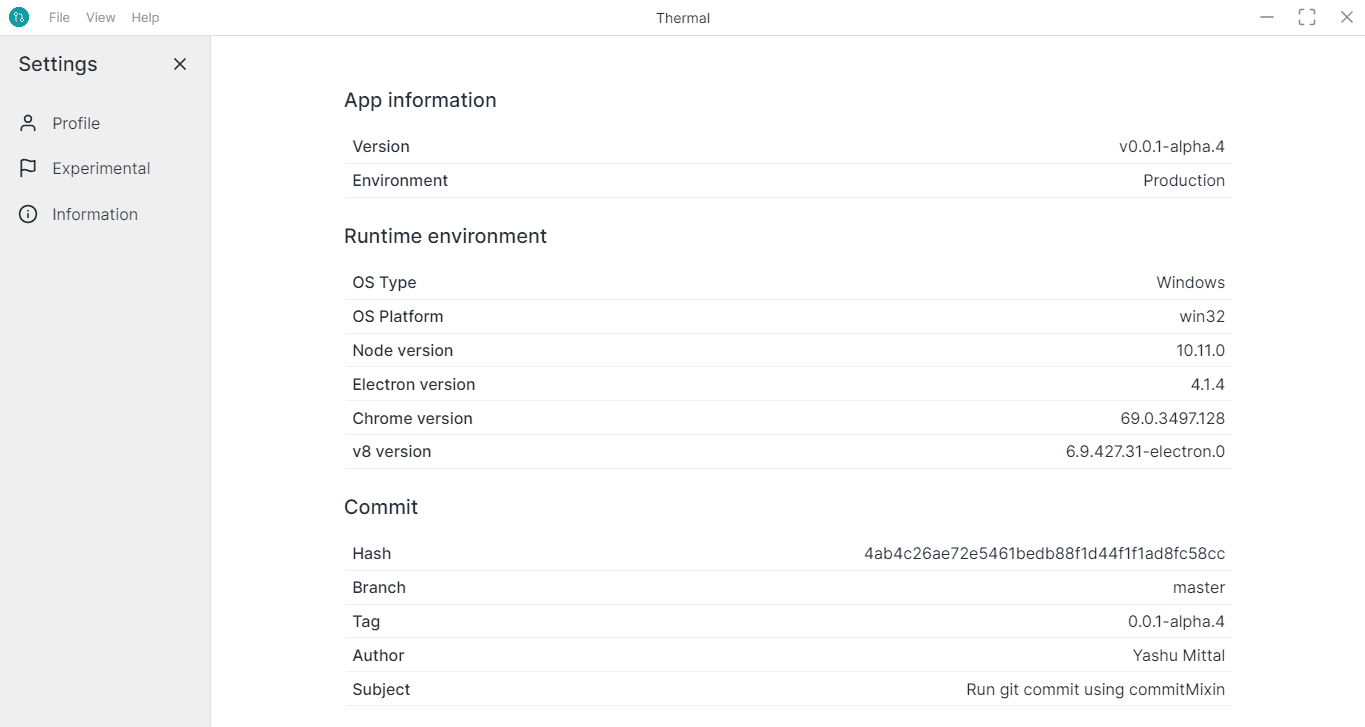Click the Thermal app logo icon
Screen dimensions: 1365x727
(19, 17)
